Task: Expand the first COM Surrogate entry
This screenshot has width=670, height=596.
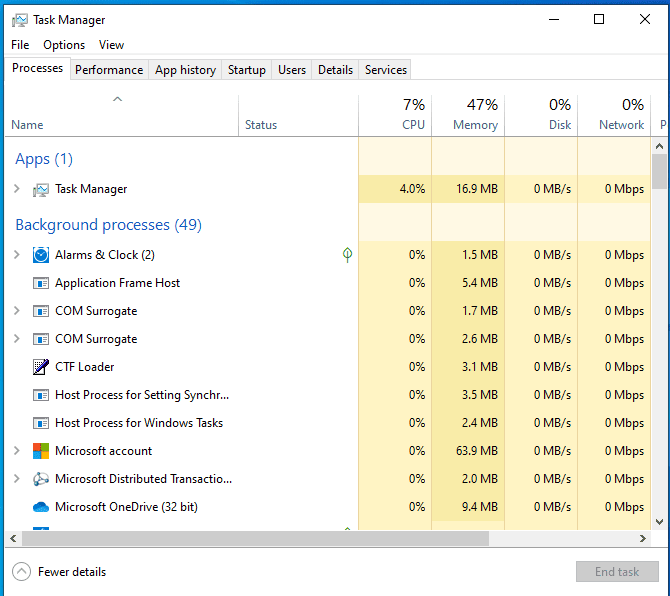Action: 17,311
